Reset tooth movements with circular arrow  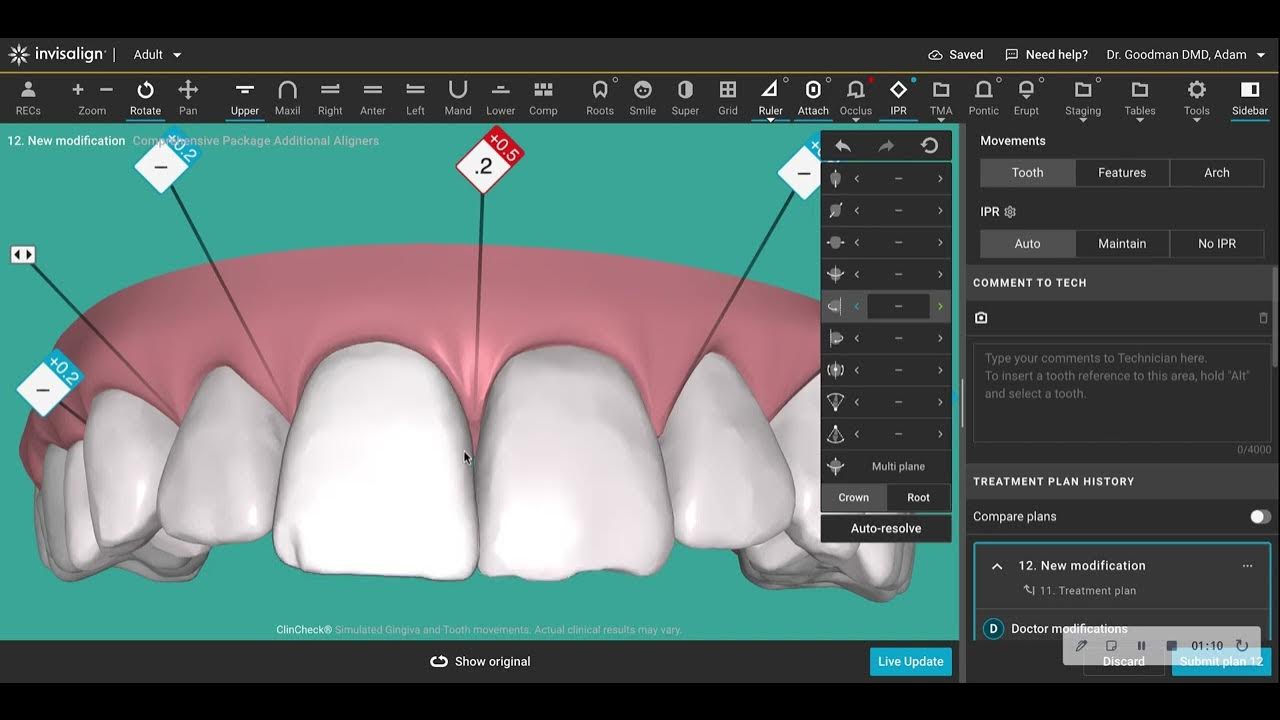929,146
